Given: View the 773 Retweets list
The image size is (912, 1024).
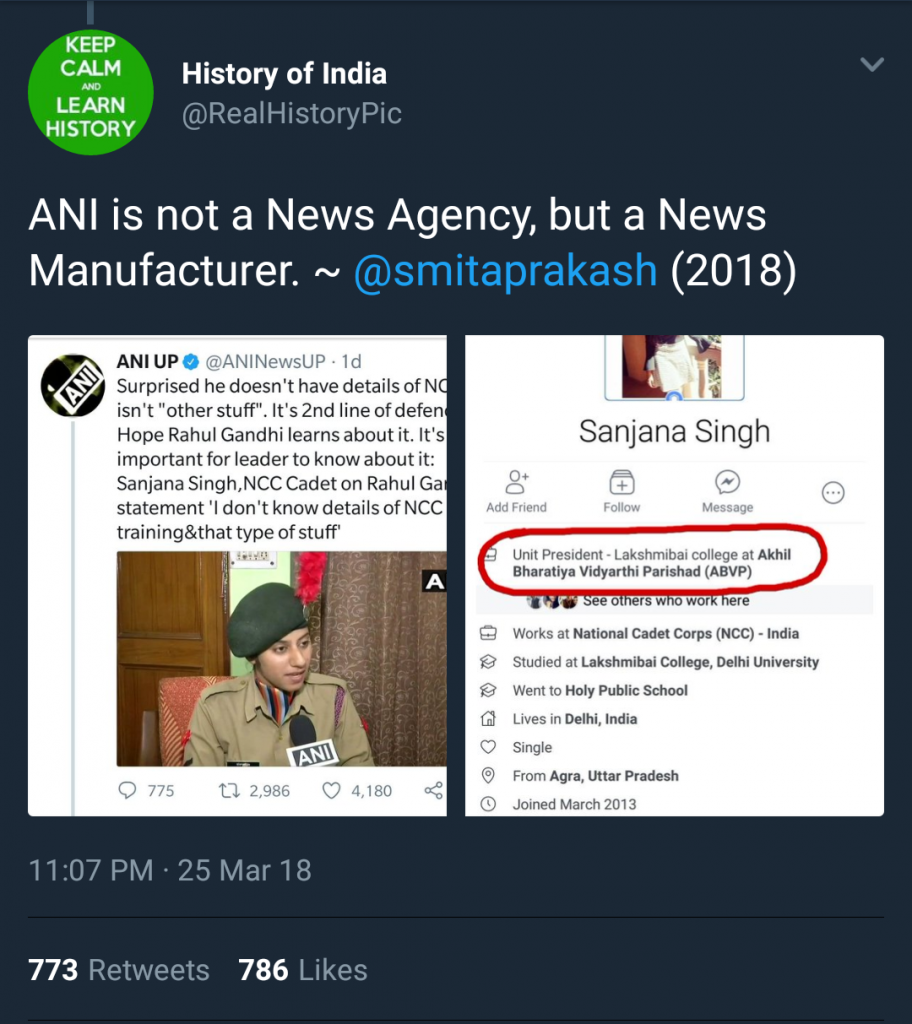Looking at the screenshot, I should point(119,970).
